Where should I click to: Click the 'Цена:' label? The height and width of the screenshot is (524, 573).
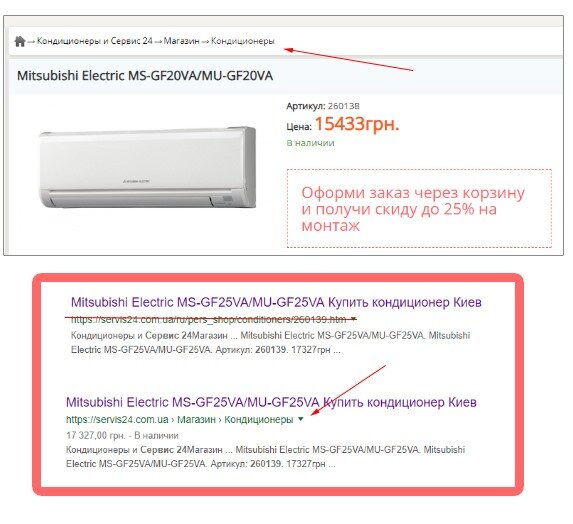pyautogui.click(x=299, y=127)
